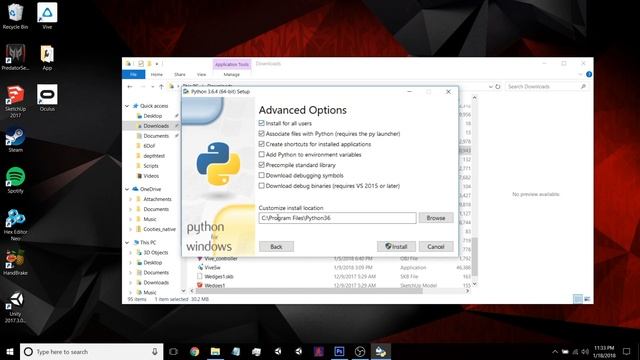Show hidden system tray icons
Viewport: 640px width, 360px height.
pyautogui.click(x=555, y=351)
